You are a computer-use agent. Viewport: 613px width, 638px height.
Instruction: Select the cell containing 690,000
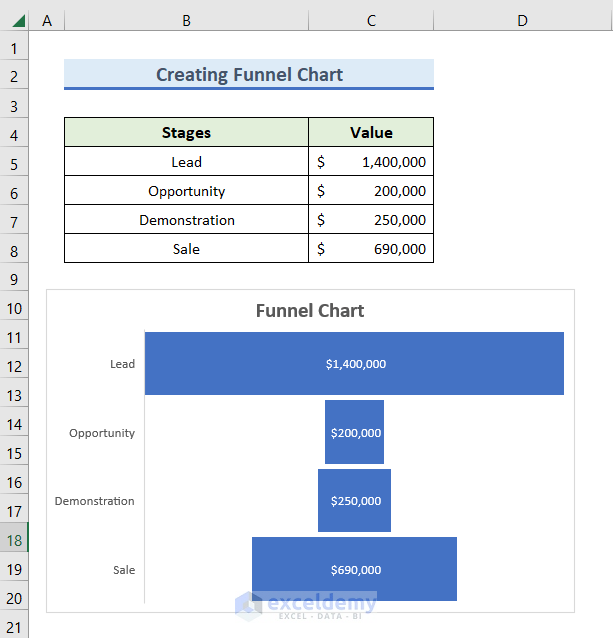point(371,249)
